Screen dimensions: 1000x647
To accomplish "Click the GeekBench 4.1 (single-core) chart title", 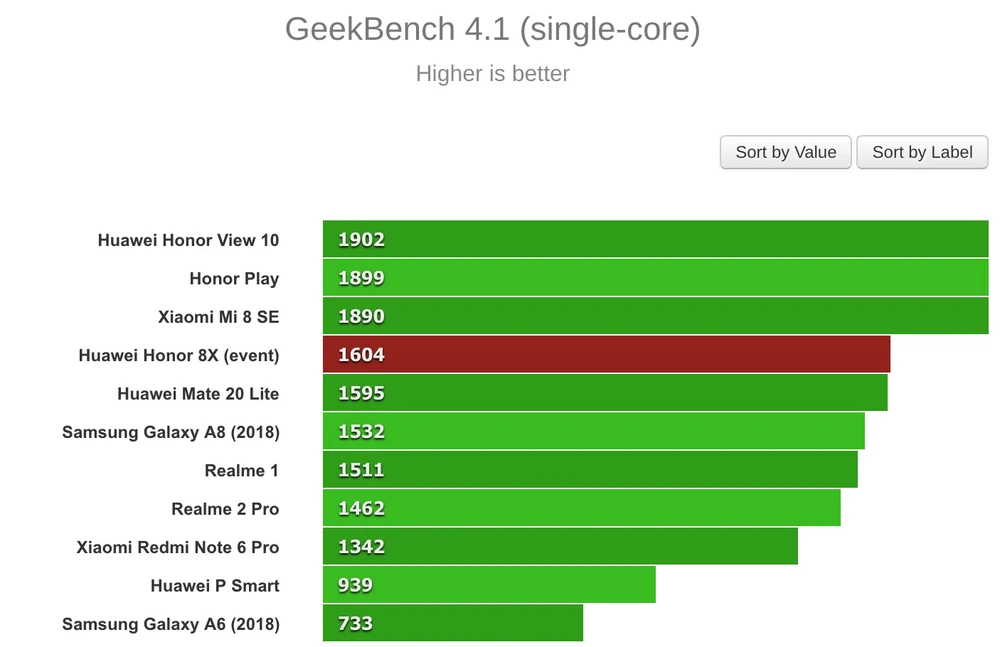I will (x=492, y=29).
